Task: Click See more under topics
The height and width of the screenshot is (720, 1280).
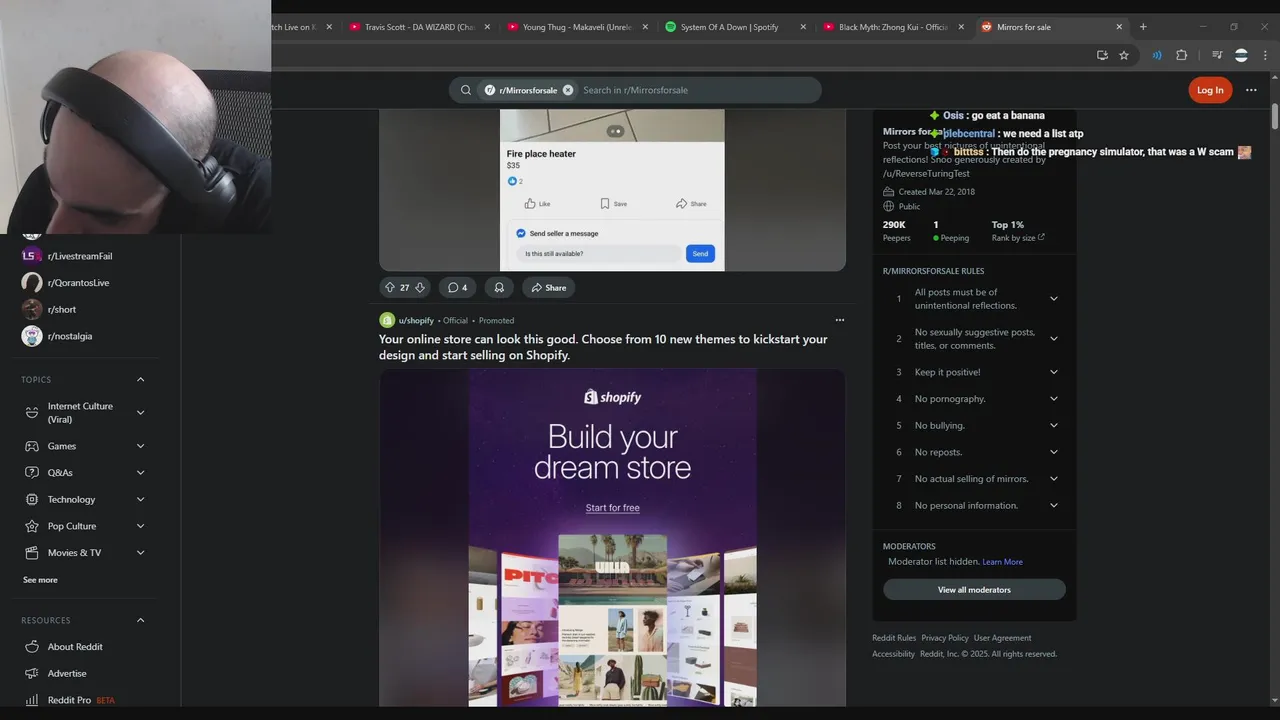Action: click(40, 580)
